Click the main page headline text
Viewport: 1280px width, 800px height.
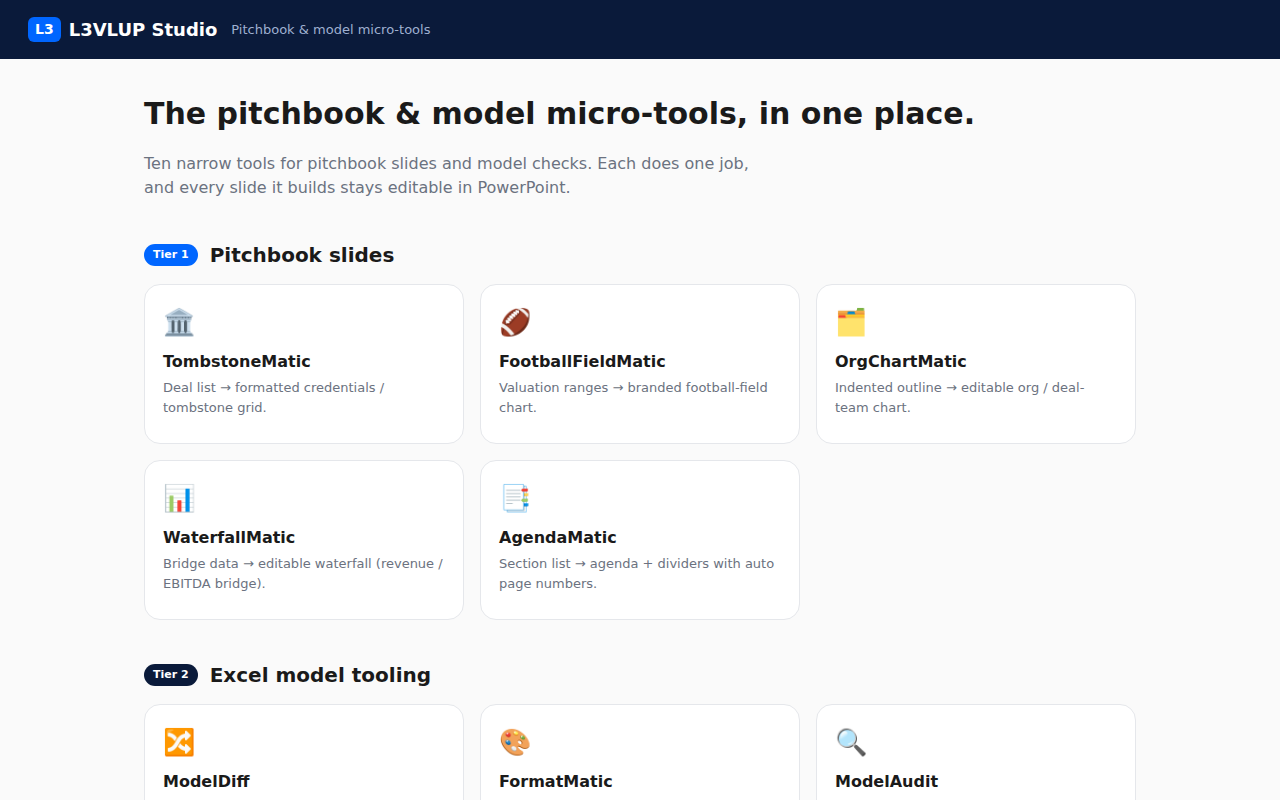pos(559,114)
